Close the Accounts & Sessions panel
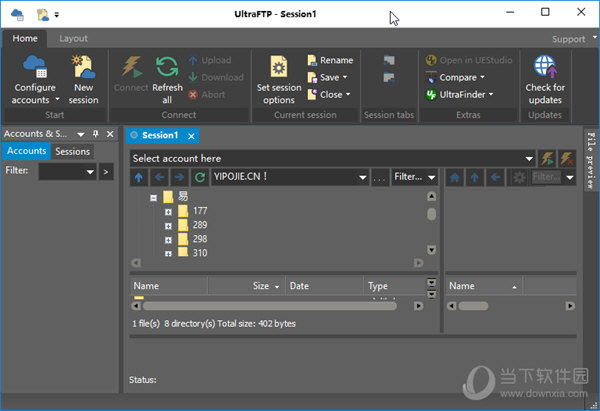Viewport: 600px width, 411px height. [x=110, y=134]
